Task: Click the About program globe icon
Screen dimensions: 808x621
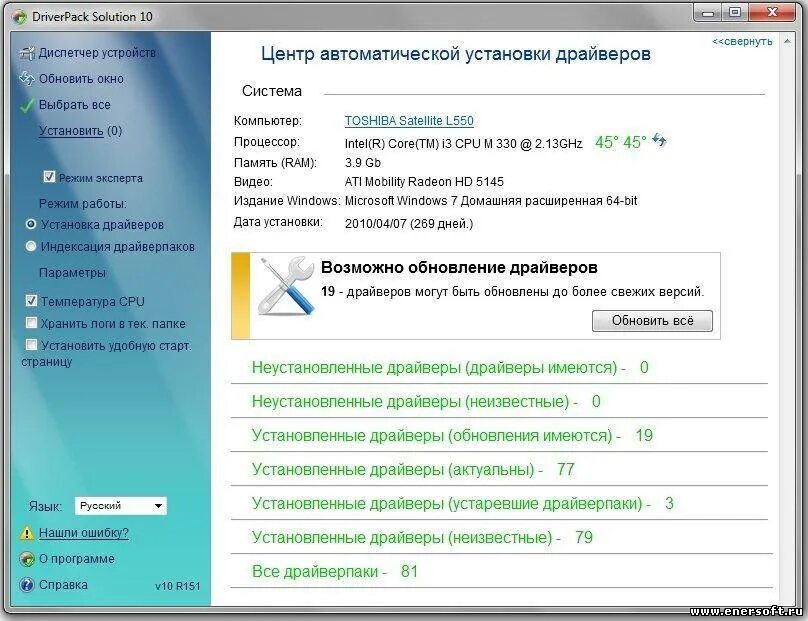Action: 26,559
